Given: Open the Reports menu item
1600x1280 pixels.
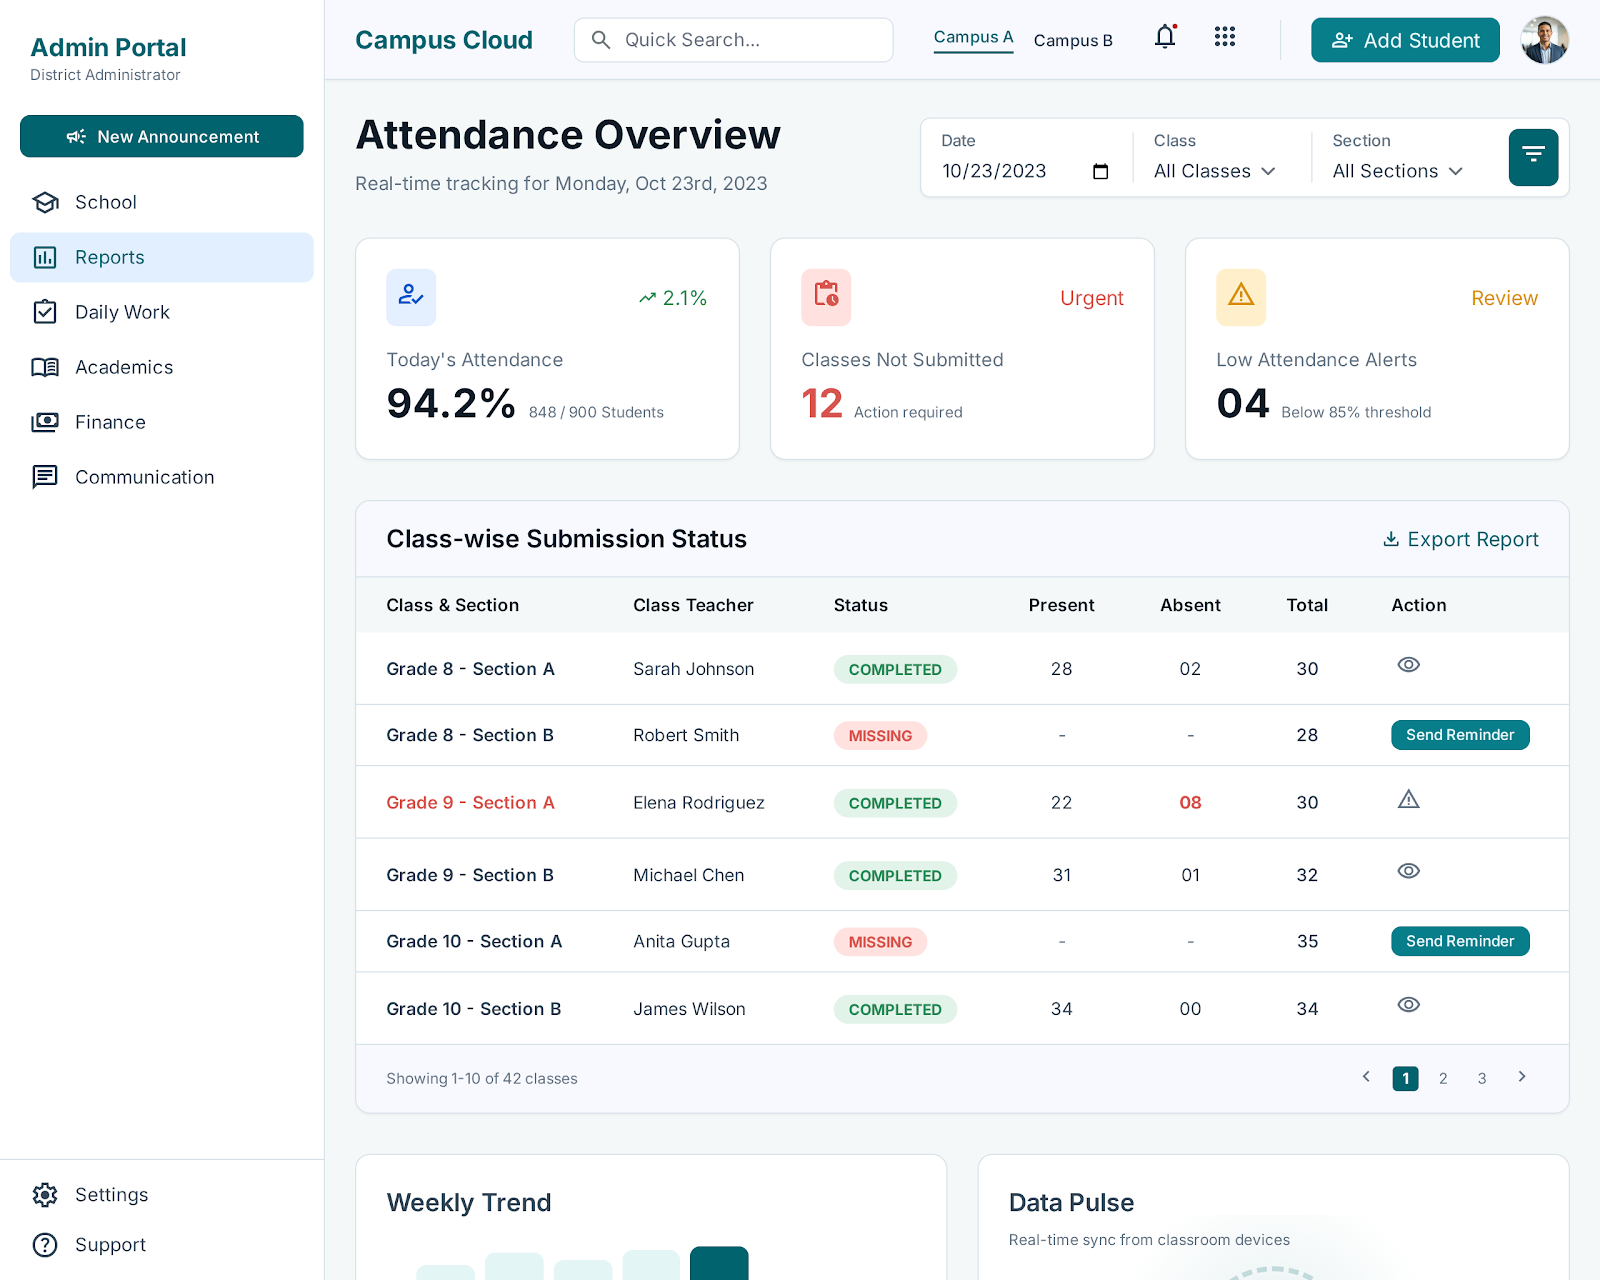Looking at the screenshot, I should click(162, 257).
